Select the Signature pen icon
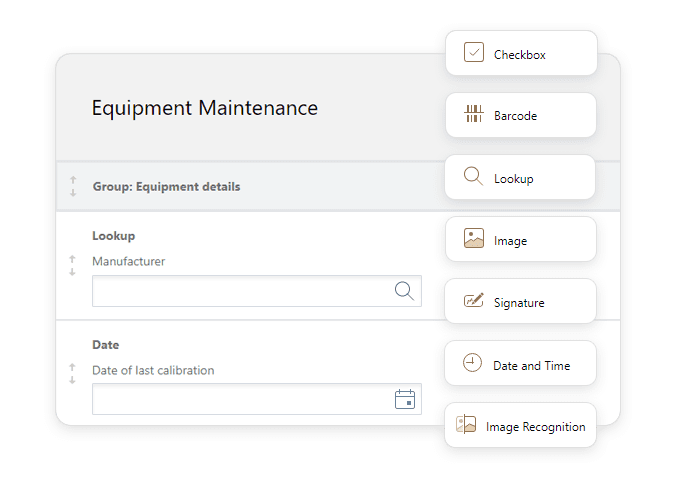Screen dimensions: 675x500 [474, 300]
